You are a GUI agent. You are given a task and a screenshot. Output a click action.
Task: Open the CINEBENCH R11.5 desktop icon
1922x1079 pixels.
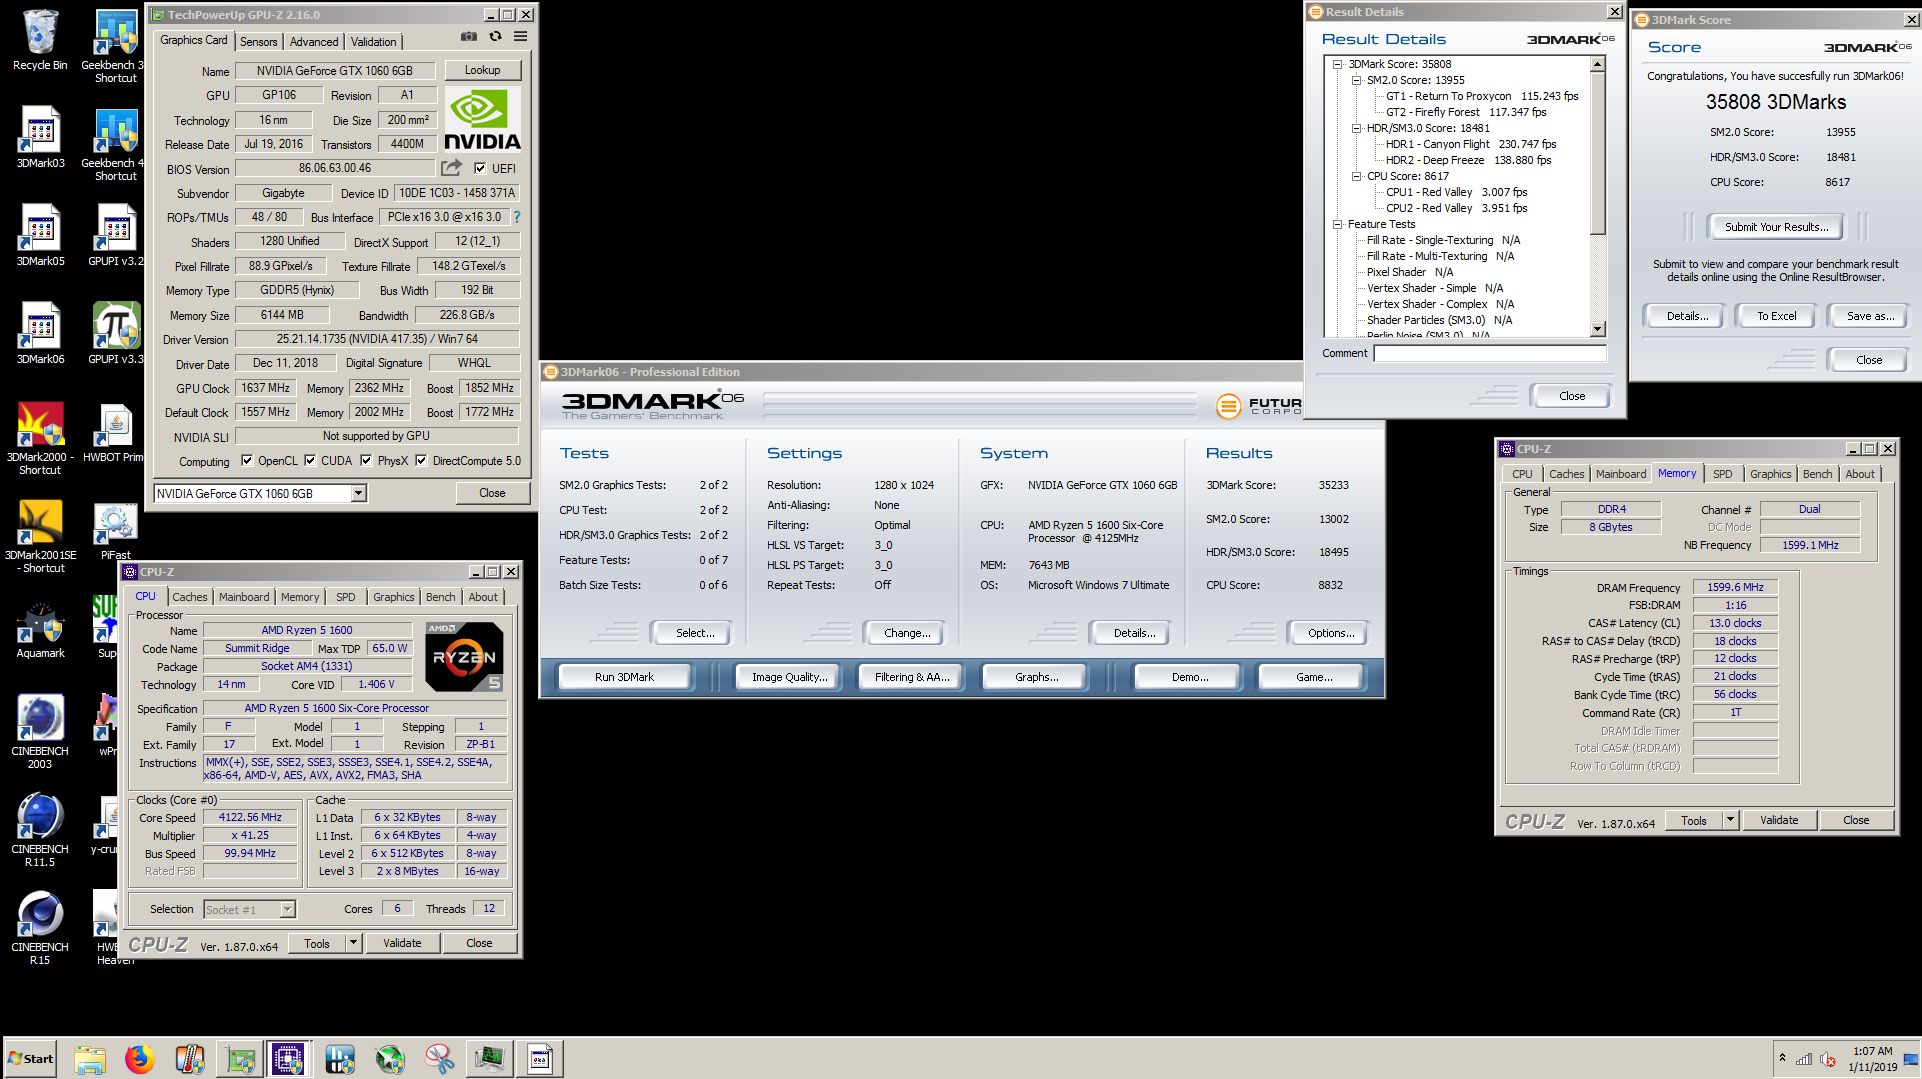[x=40, y=830]
